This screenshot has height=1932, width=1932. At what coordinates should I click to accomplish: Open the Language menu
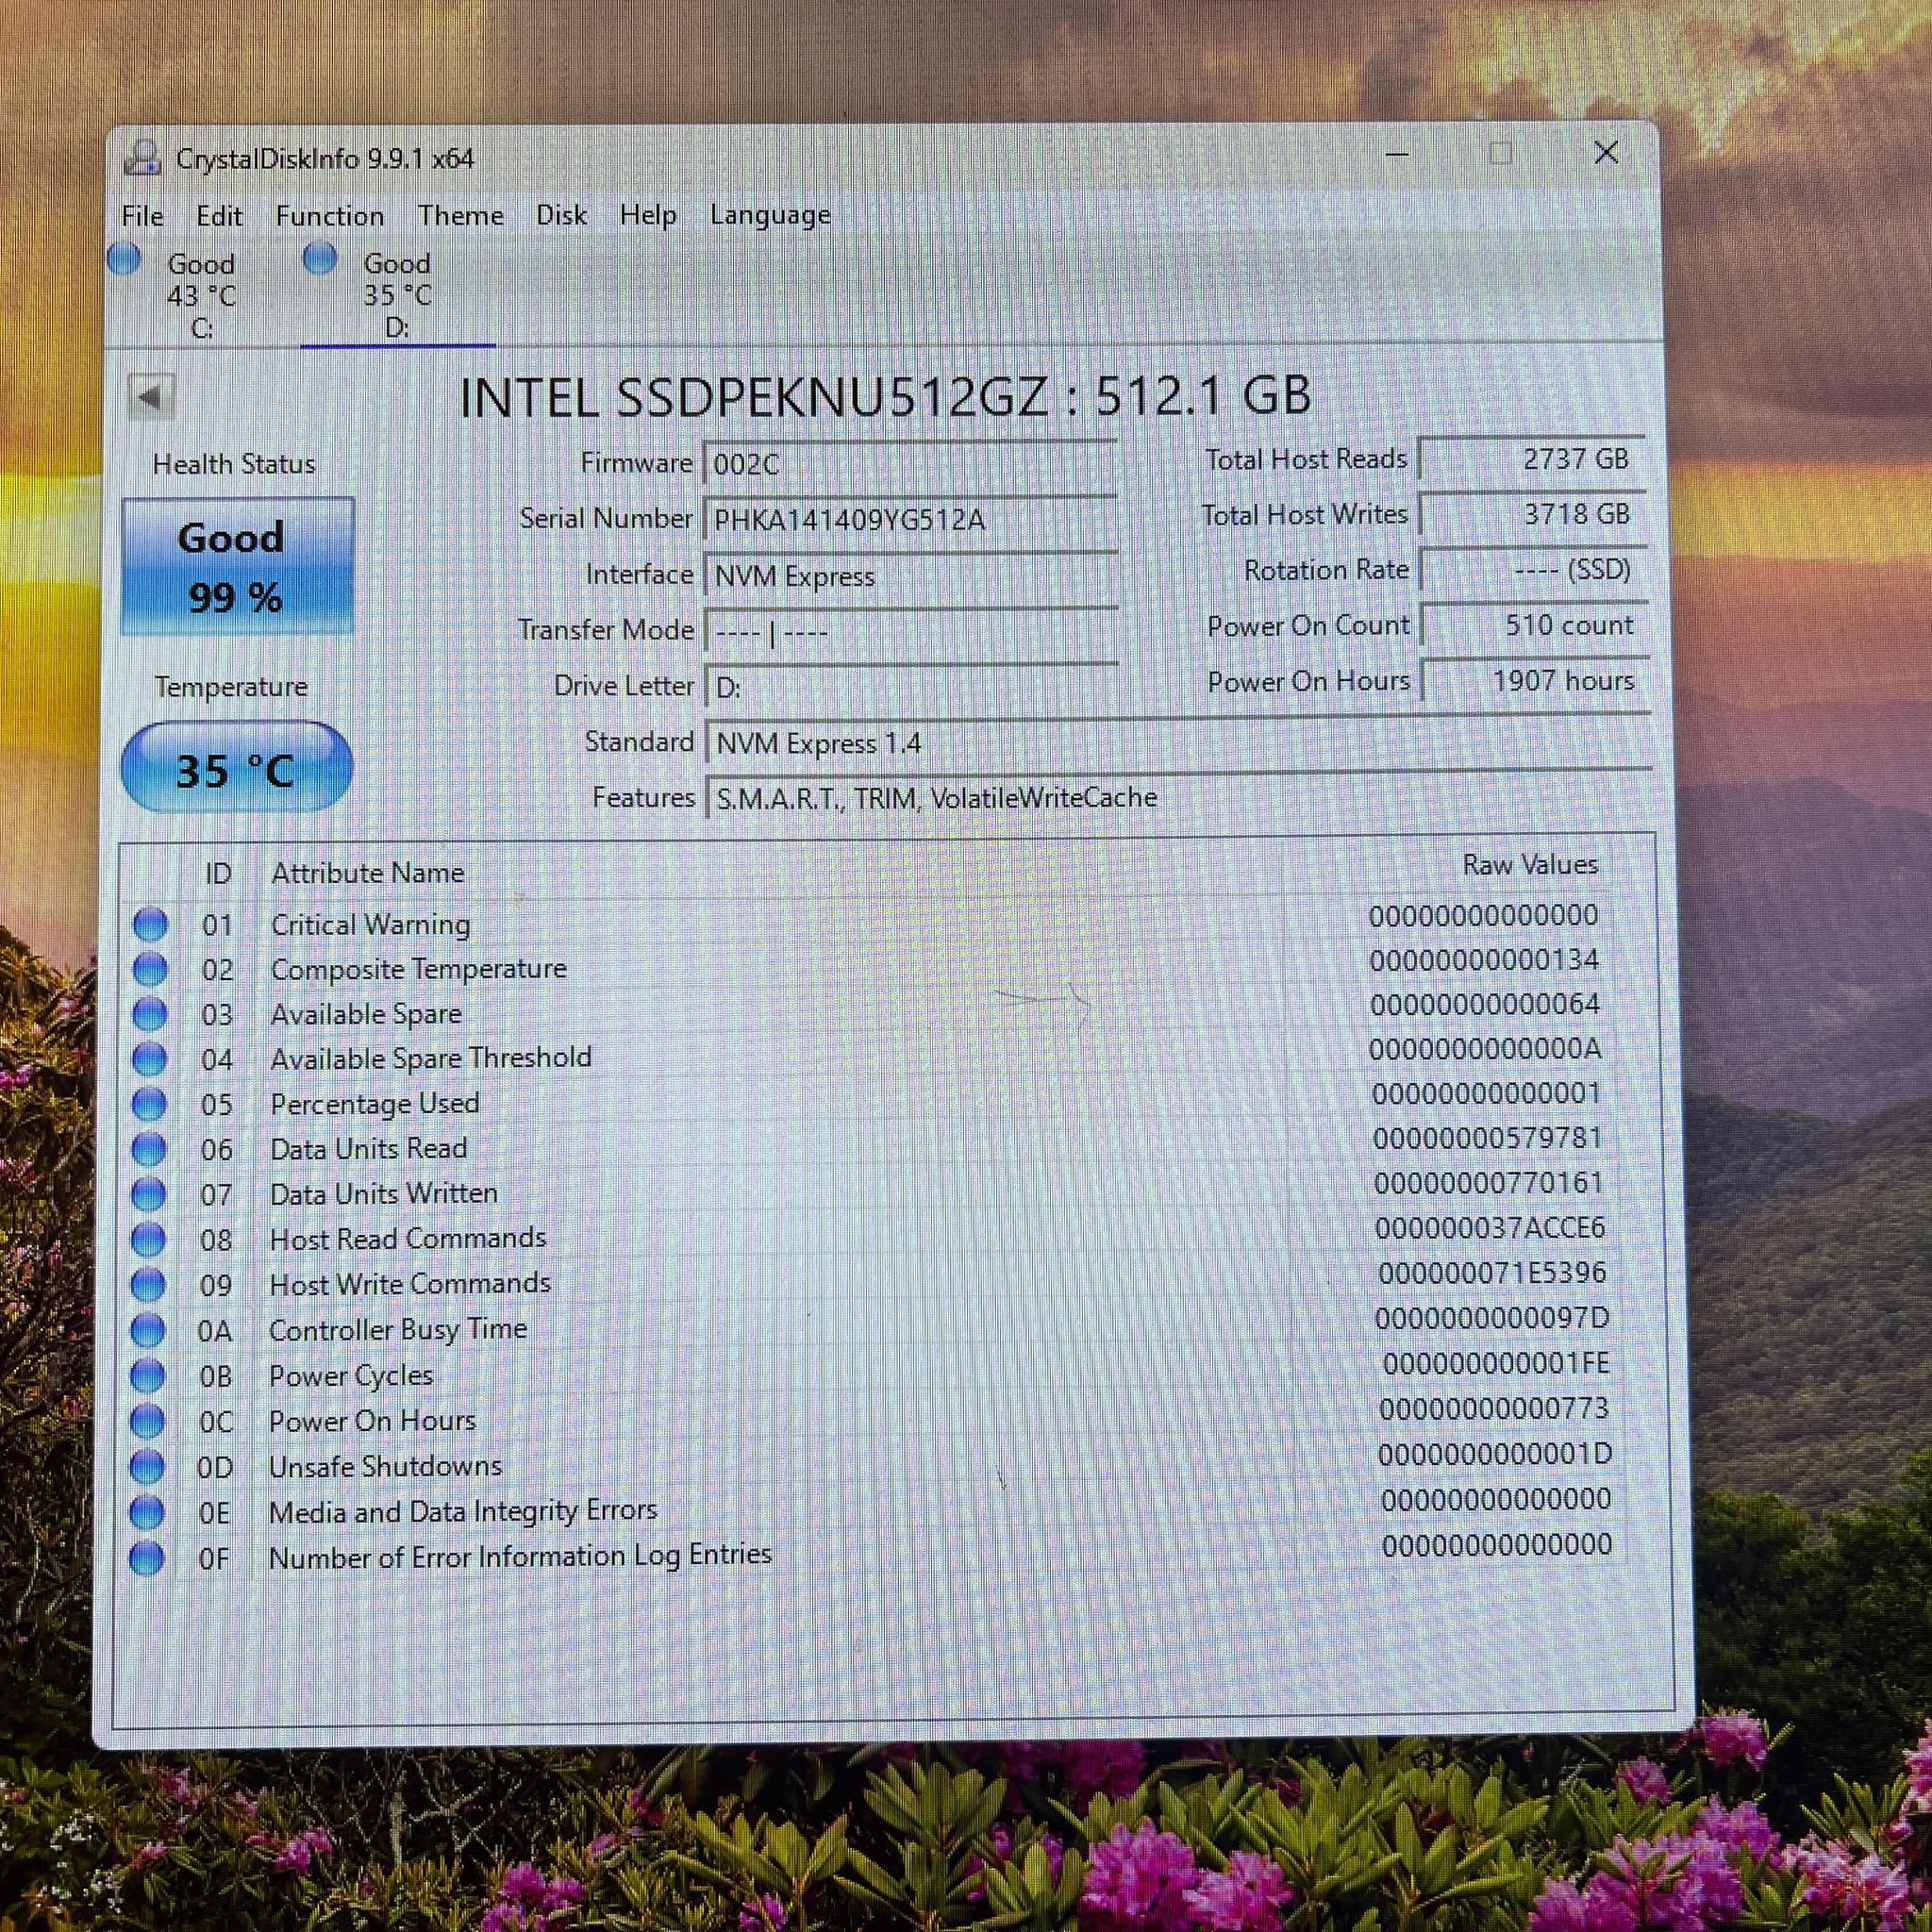coord(770,215)
